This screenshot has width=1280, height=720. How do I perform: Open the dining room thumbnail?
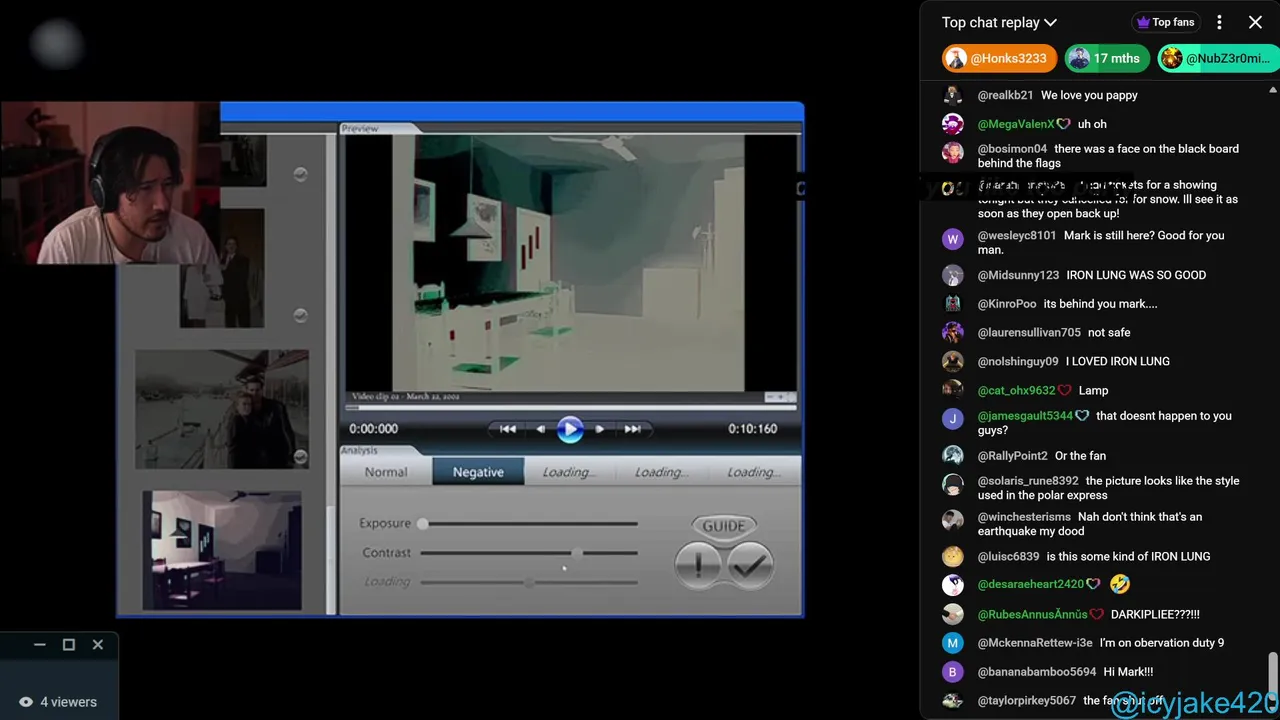click(x=222, y=549)
